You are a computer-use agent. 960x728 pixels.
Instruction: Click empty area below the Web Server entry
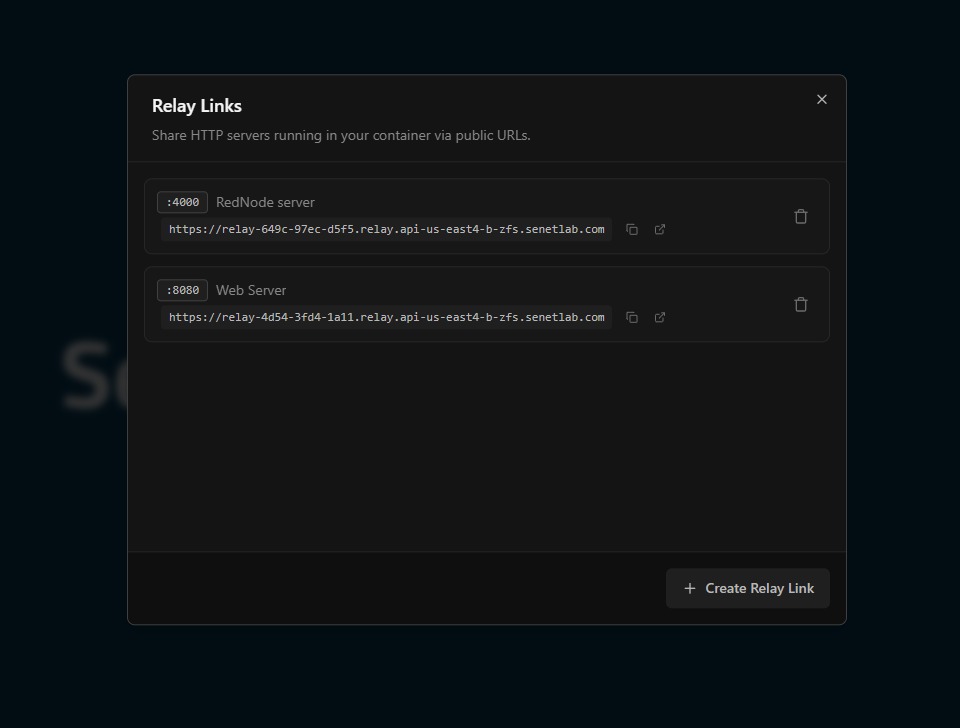coord(486,445)
